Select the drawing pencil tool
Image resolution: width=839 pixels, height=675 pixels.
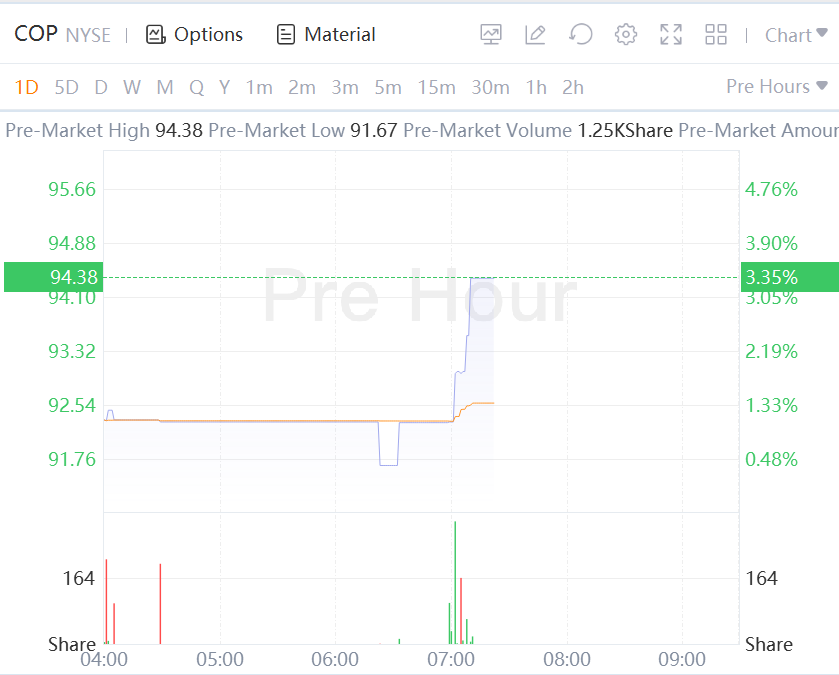click(535, 35)
